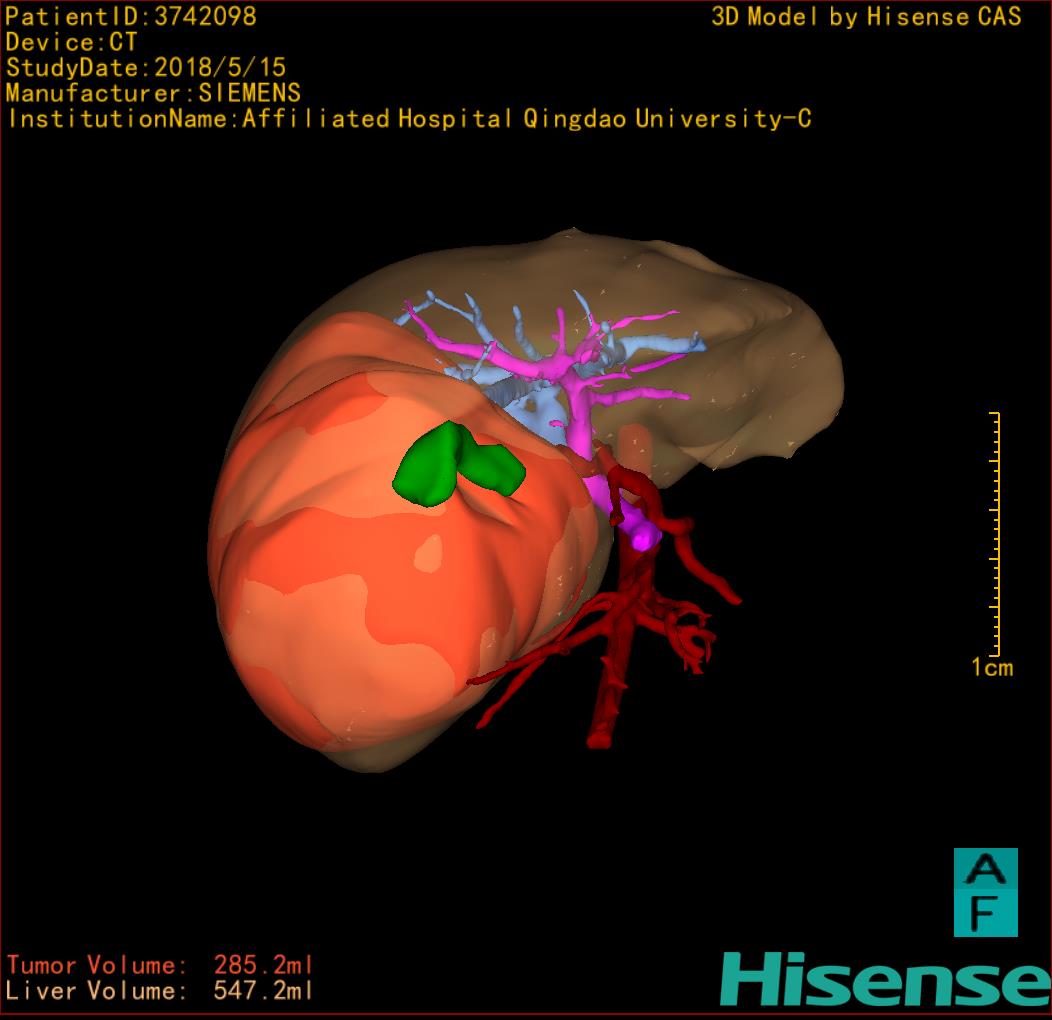Click the 'A' face of orientation cube

(x=985, y=870)
